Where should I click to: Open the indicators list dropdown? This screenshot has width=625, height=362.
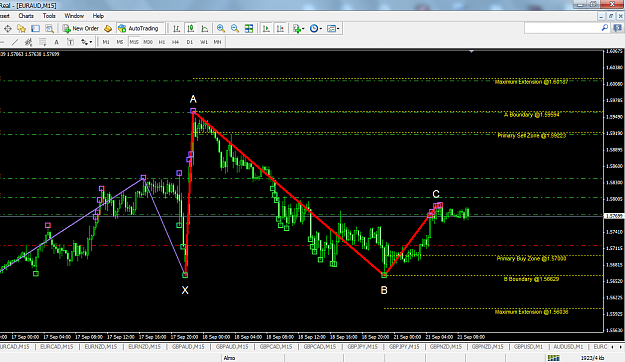(x=299, y=29)
